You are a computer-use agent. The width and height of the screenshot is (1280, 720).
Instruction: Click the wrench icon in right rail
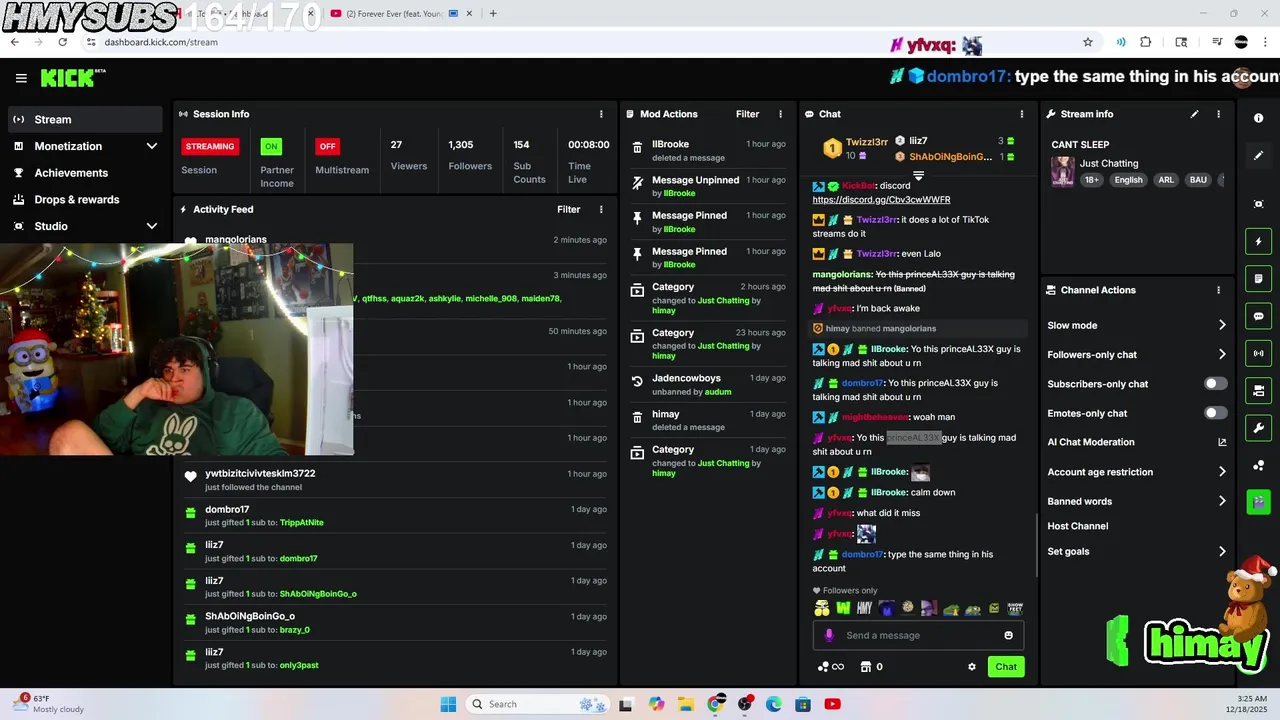pyautogui.click(x=1258, y=428)
